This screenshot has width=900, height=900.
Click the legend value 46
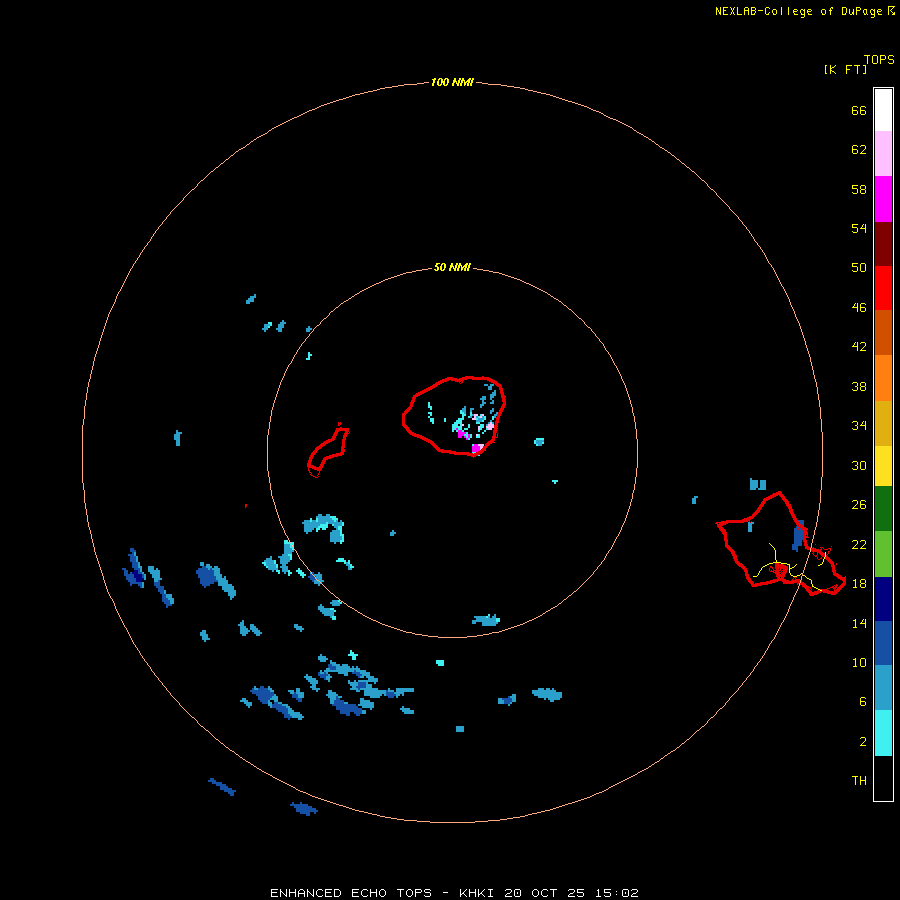pos(859,307)
